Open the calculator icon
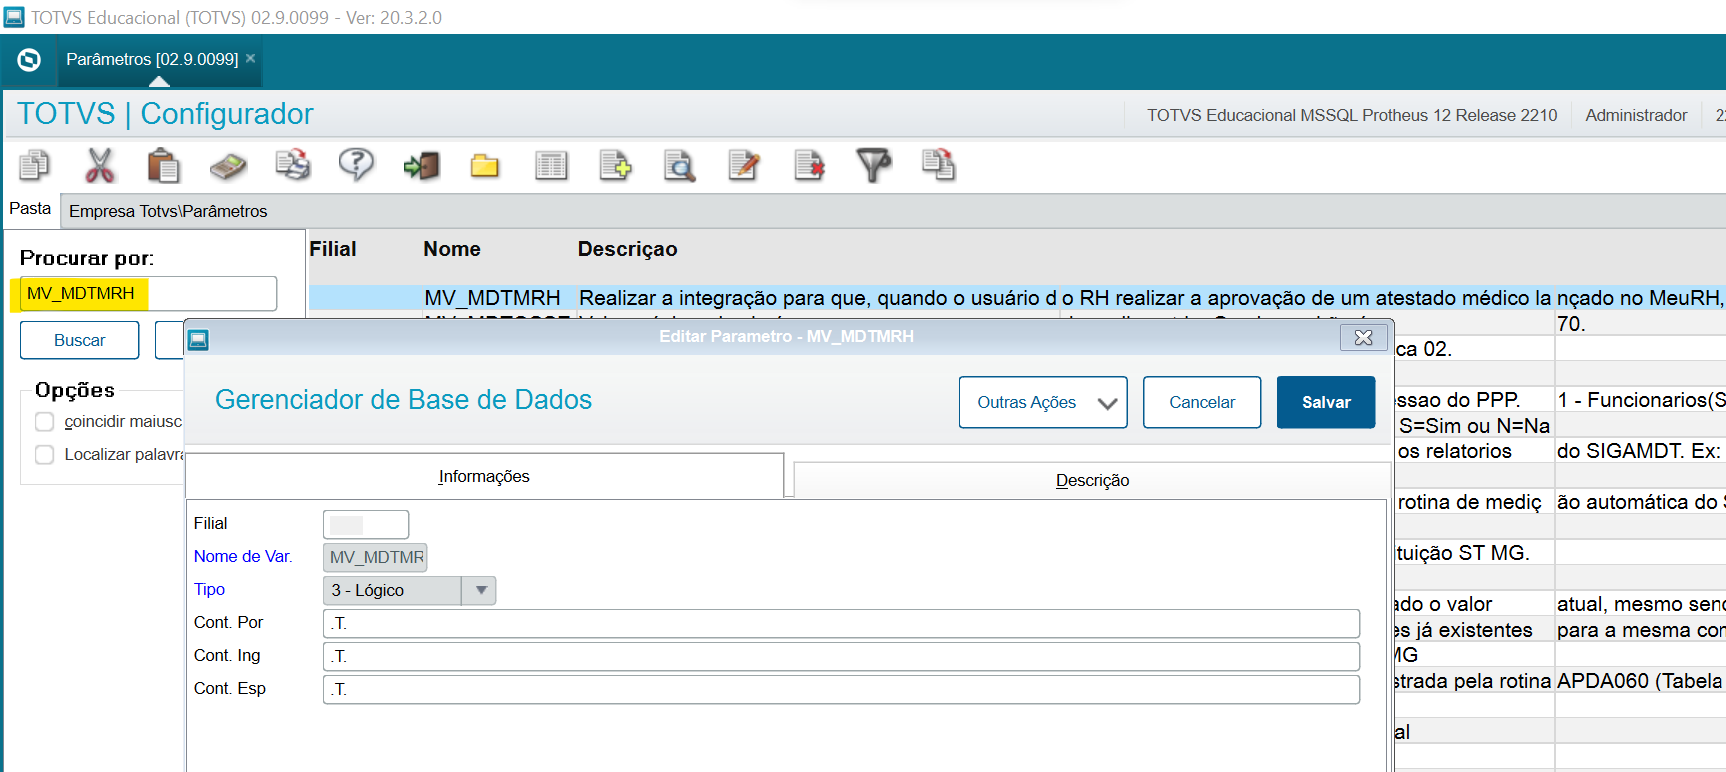This screenshot has width=1726, height=772. (228, 166)
